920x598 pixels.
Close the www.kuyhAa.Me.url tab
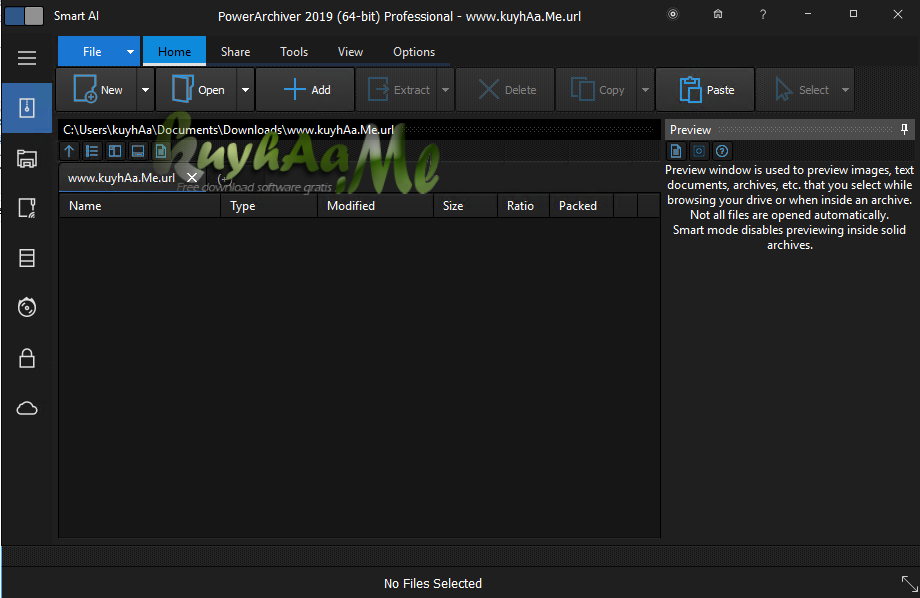click(192, 177)
